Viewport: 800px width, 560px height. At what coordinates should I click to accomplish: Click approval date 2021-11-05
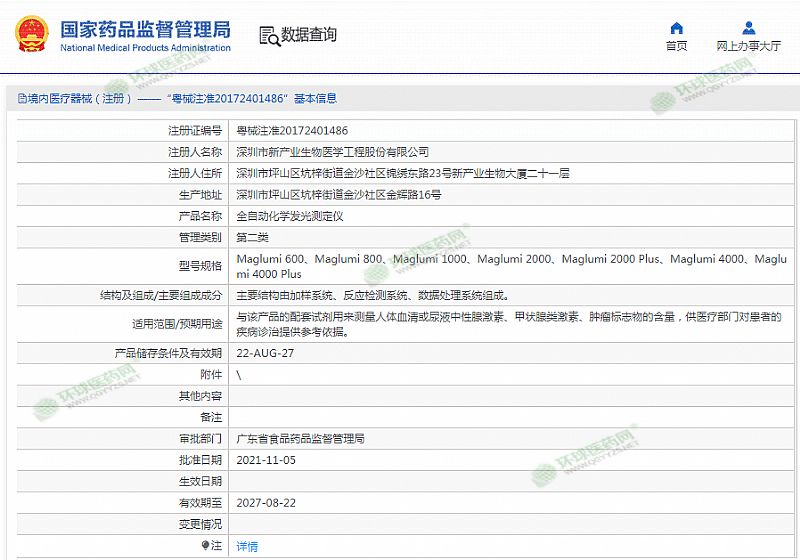(x=266, y=460)
